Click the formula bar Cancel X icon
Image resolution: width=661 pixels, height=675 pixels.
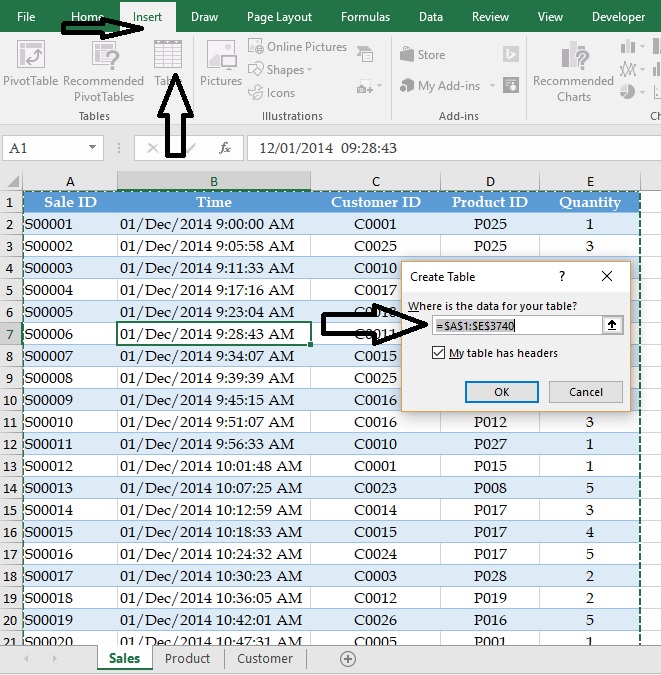click(152, 148)
